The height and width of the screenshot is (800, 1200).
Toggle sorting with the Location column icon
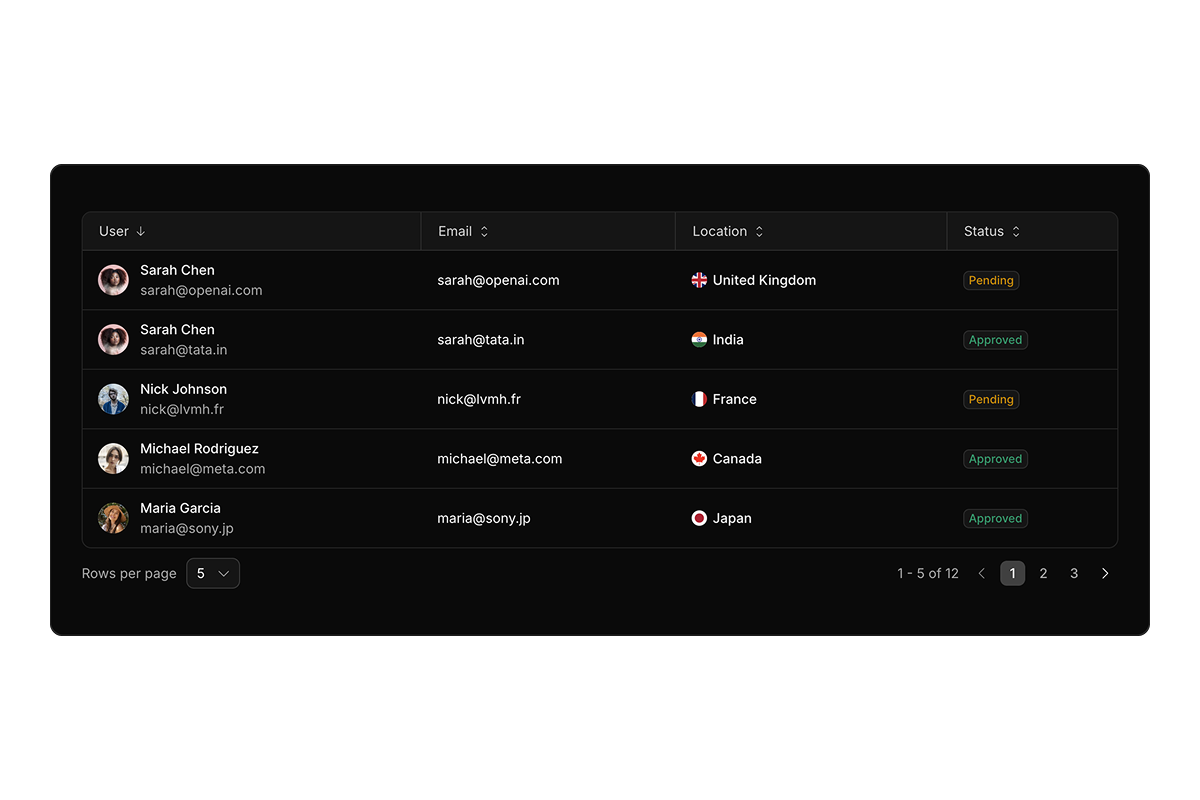[759, 231]
